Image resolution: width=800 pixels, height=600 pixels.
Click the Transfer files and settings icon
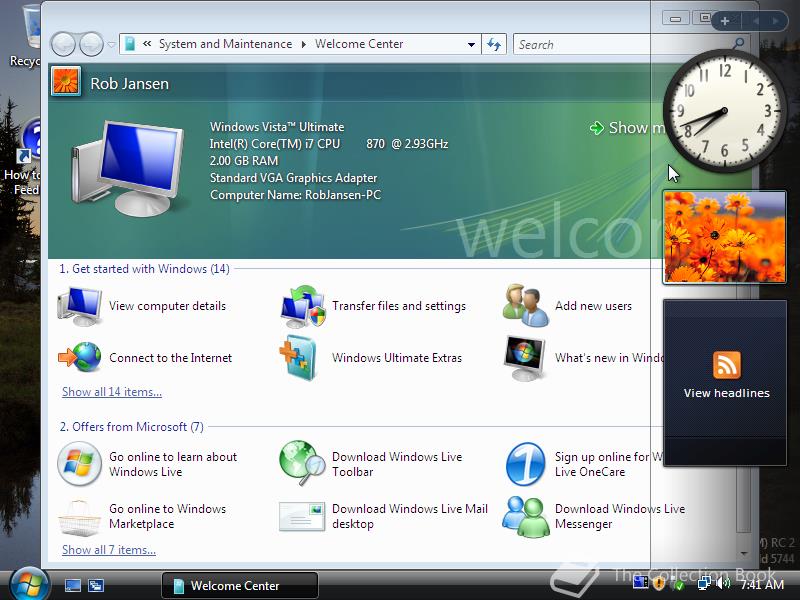coord(303,307)
